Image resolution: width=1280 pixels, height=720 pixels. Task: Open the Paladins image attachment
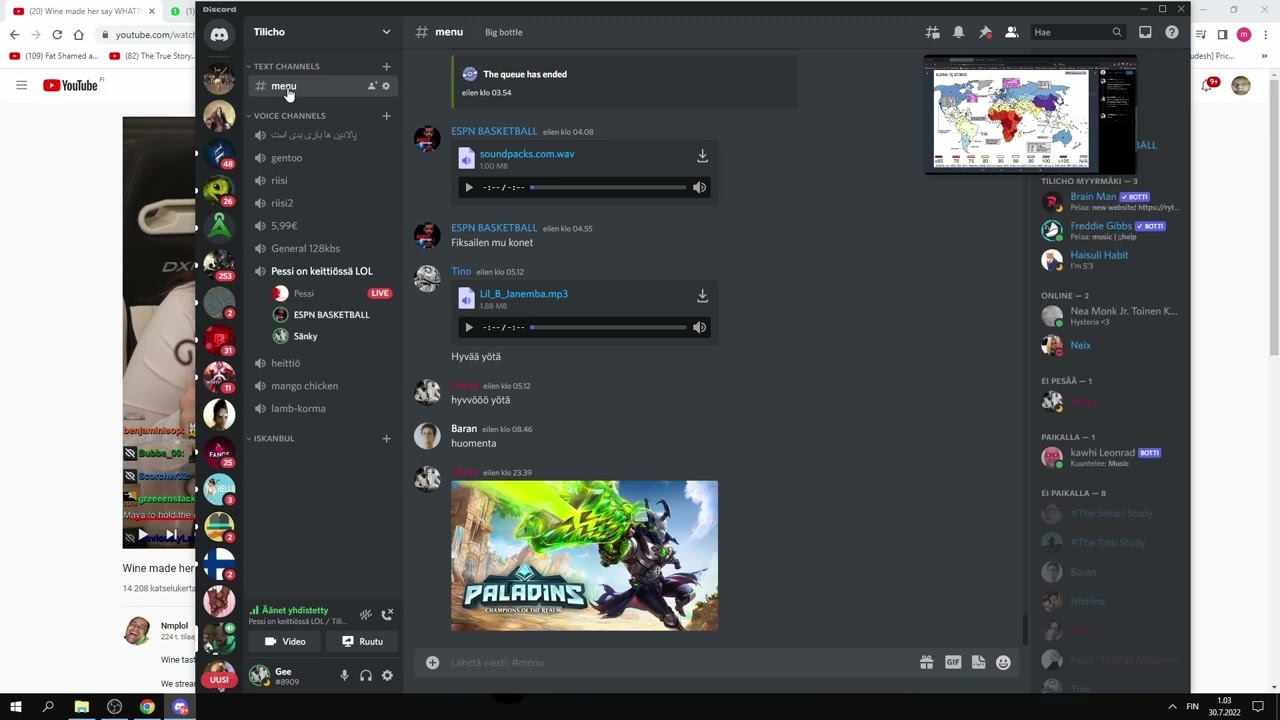point(584,555)
